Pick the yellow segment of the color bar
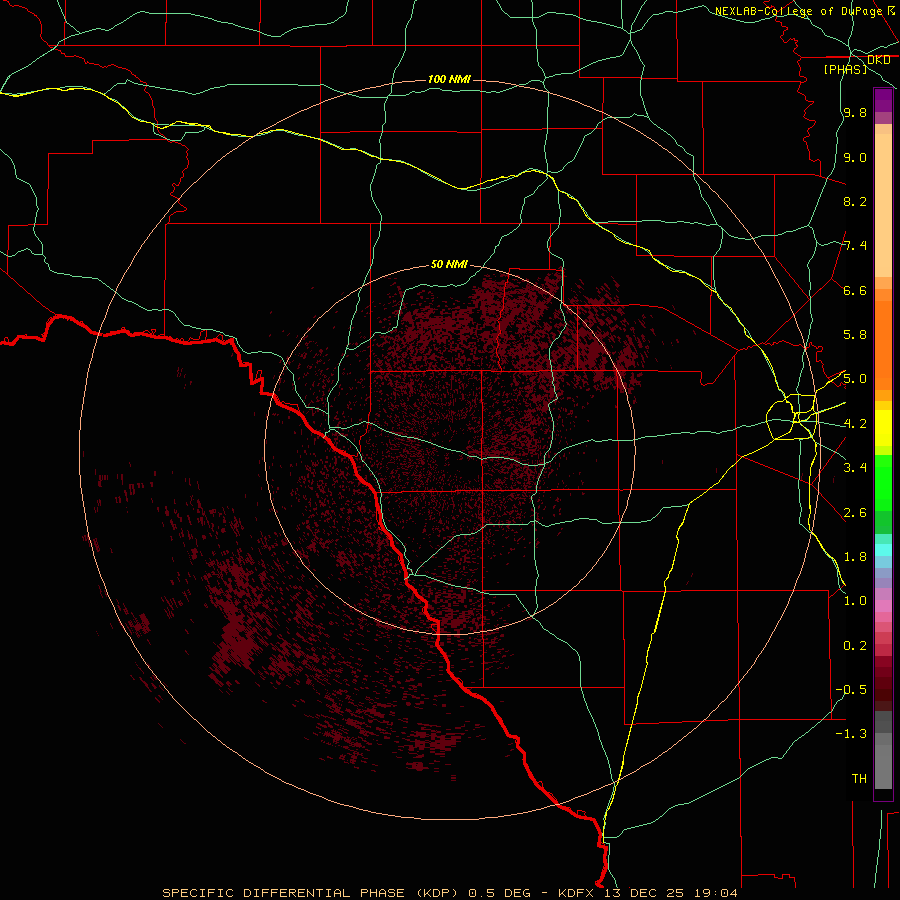900x900 pixels. click(883, 428)
